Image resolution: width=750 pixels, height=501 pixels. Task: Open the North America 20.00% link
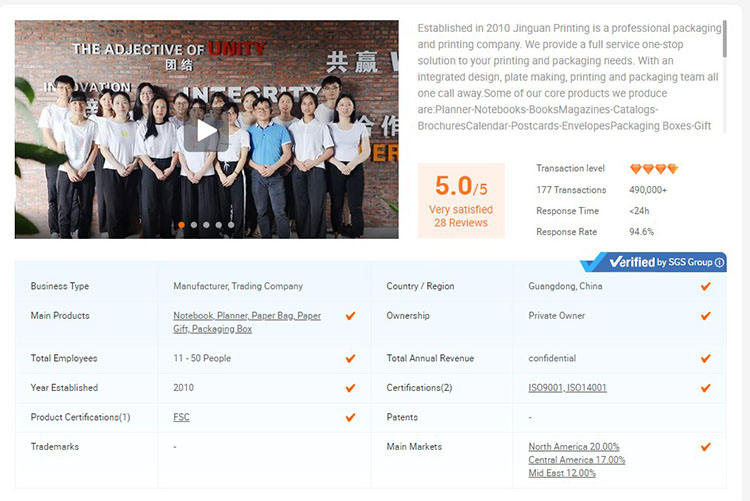[x=574, y=446]
